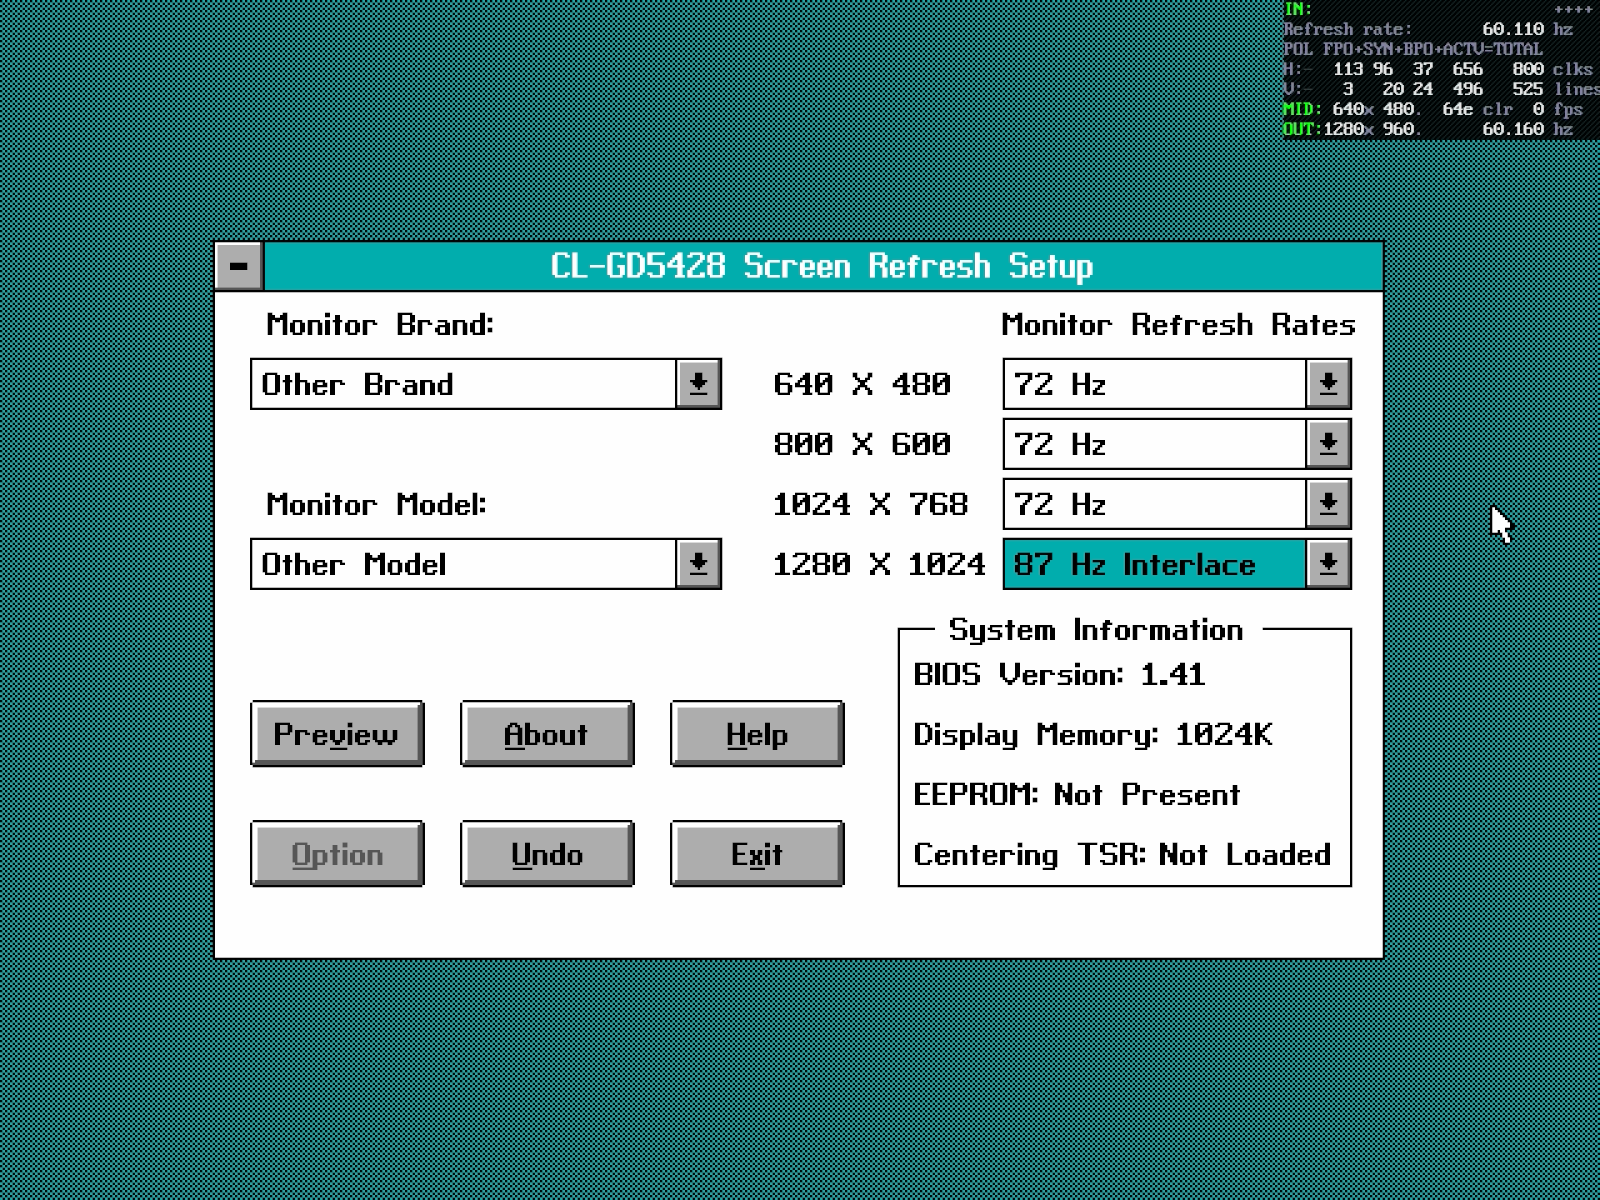Viewport: 1600px width, 1200px height.
Task: Click the 72 Hz field for 640 X 480
Action: point(1154,384)
